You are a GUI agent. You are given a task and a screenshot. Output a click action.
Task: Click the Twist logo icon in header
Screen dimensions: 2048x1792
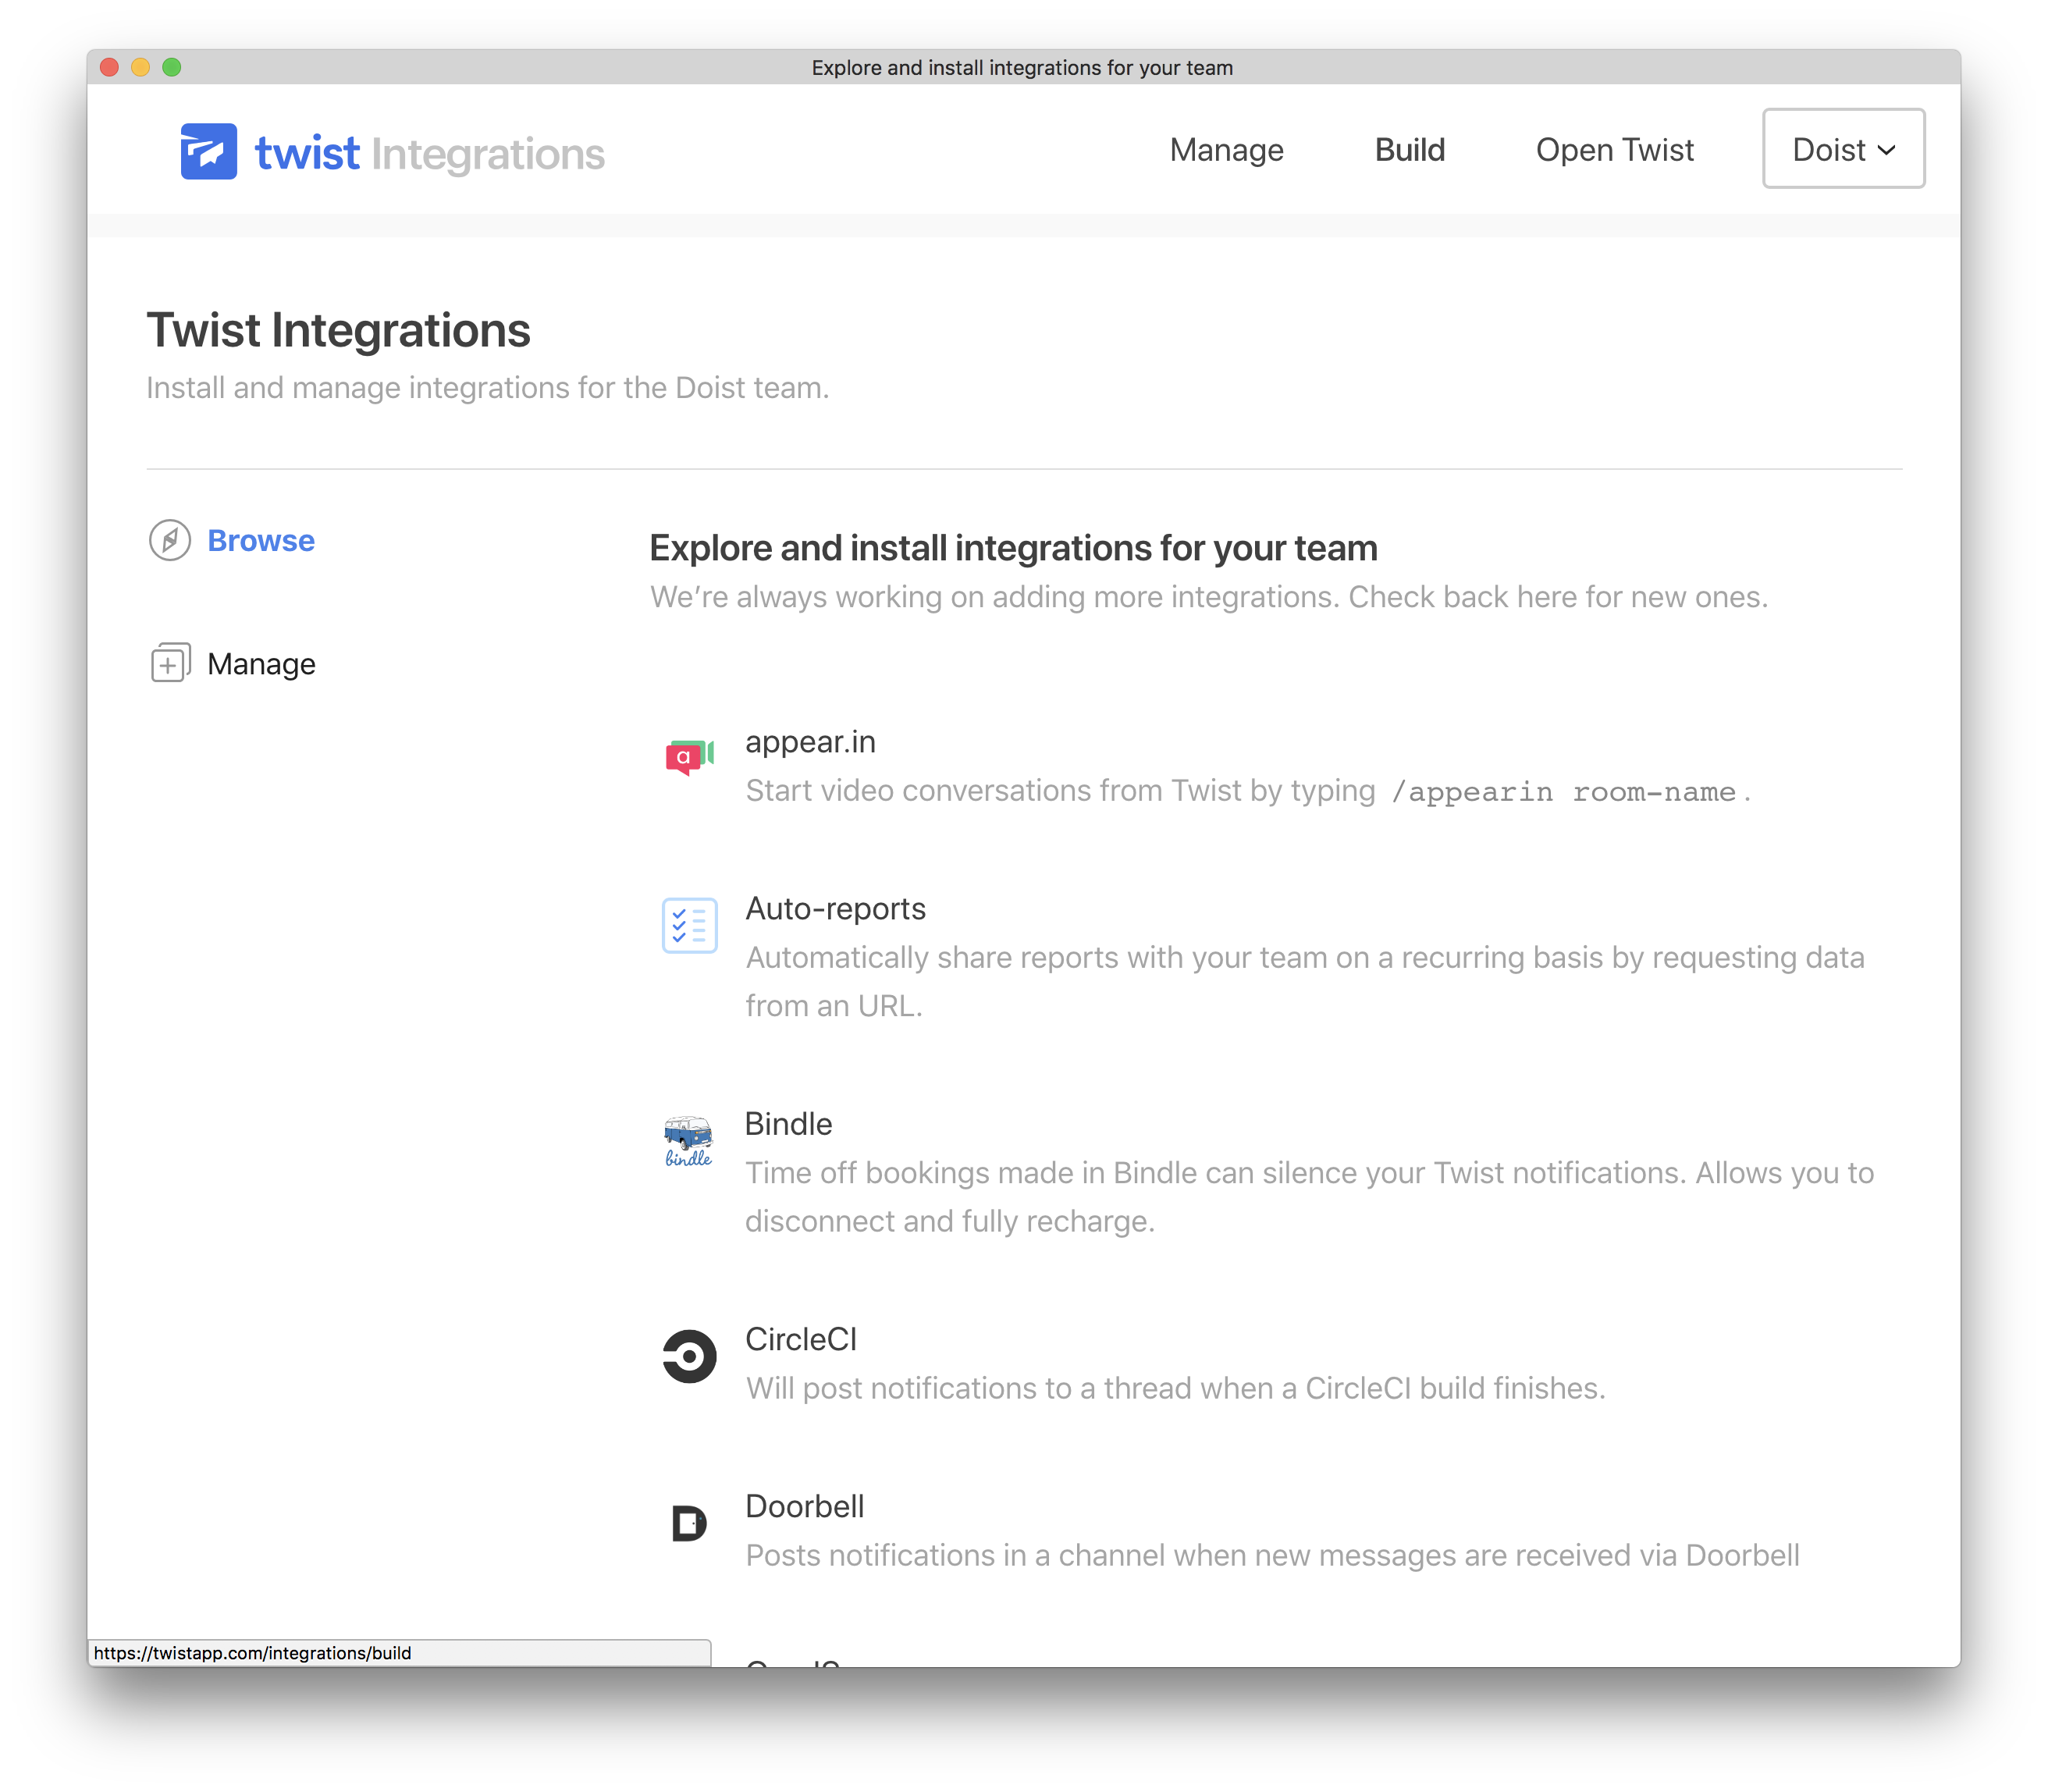pos(208,151)
